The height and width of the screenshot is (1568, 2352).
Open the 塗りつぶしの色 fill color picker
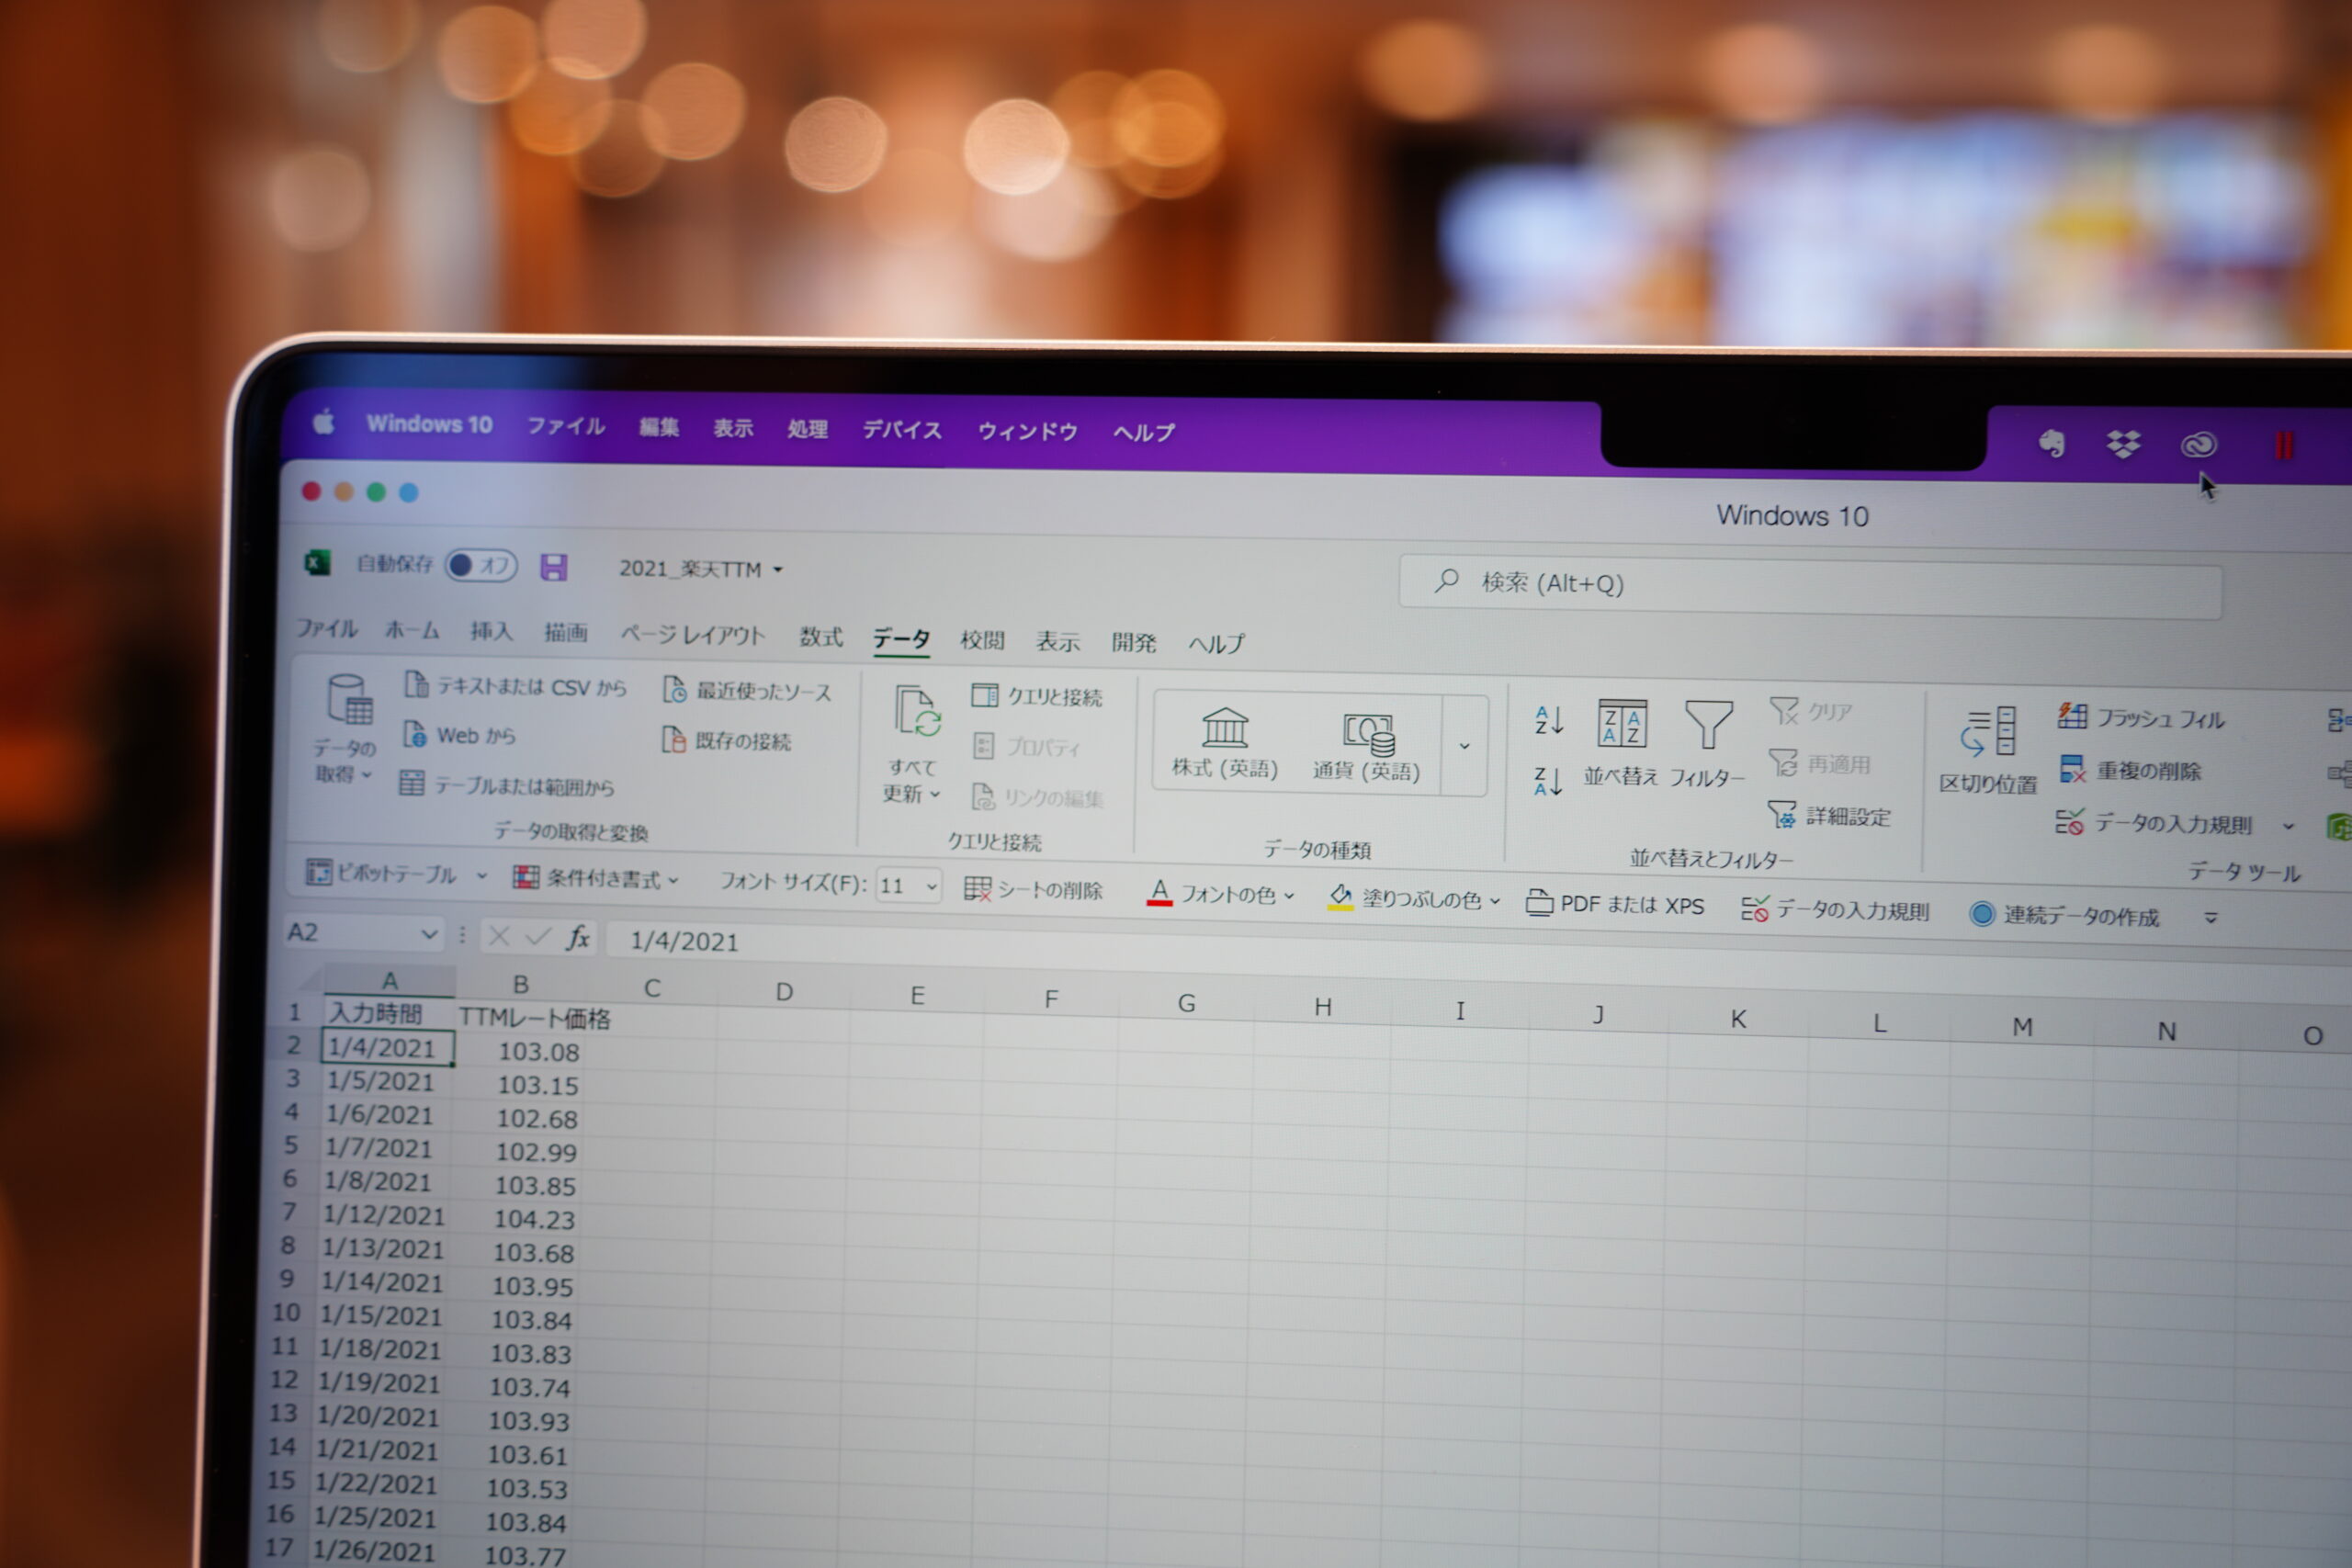pos(1413,898)
